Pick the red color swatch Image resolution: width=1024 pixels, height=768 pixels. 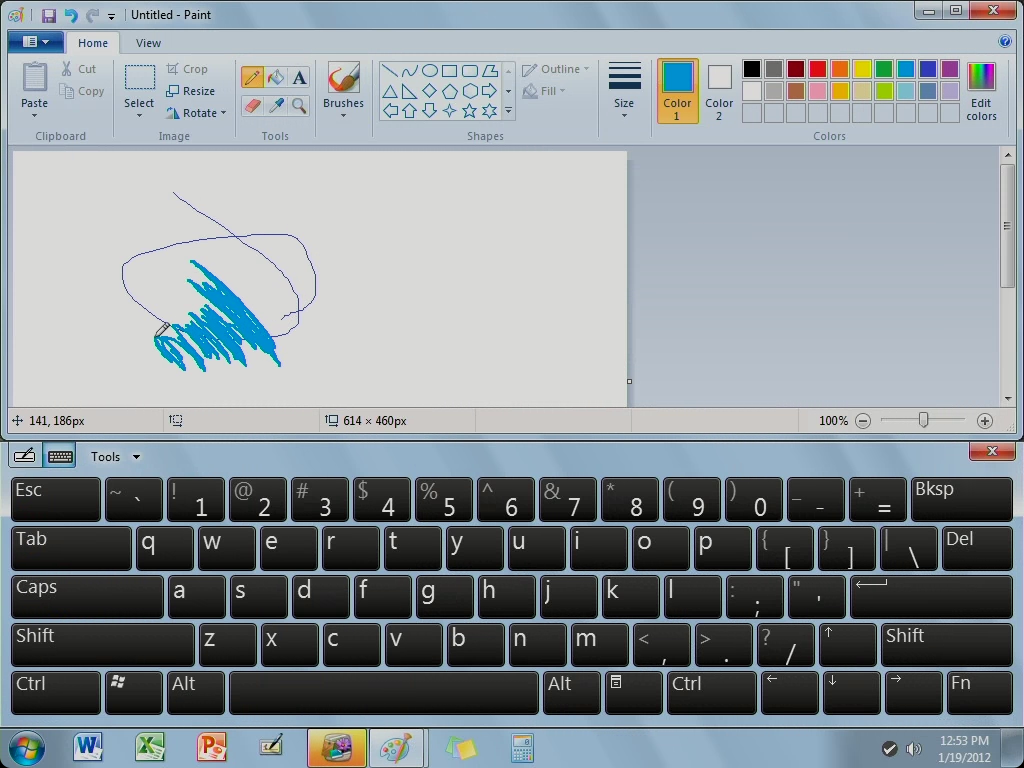817,69
